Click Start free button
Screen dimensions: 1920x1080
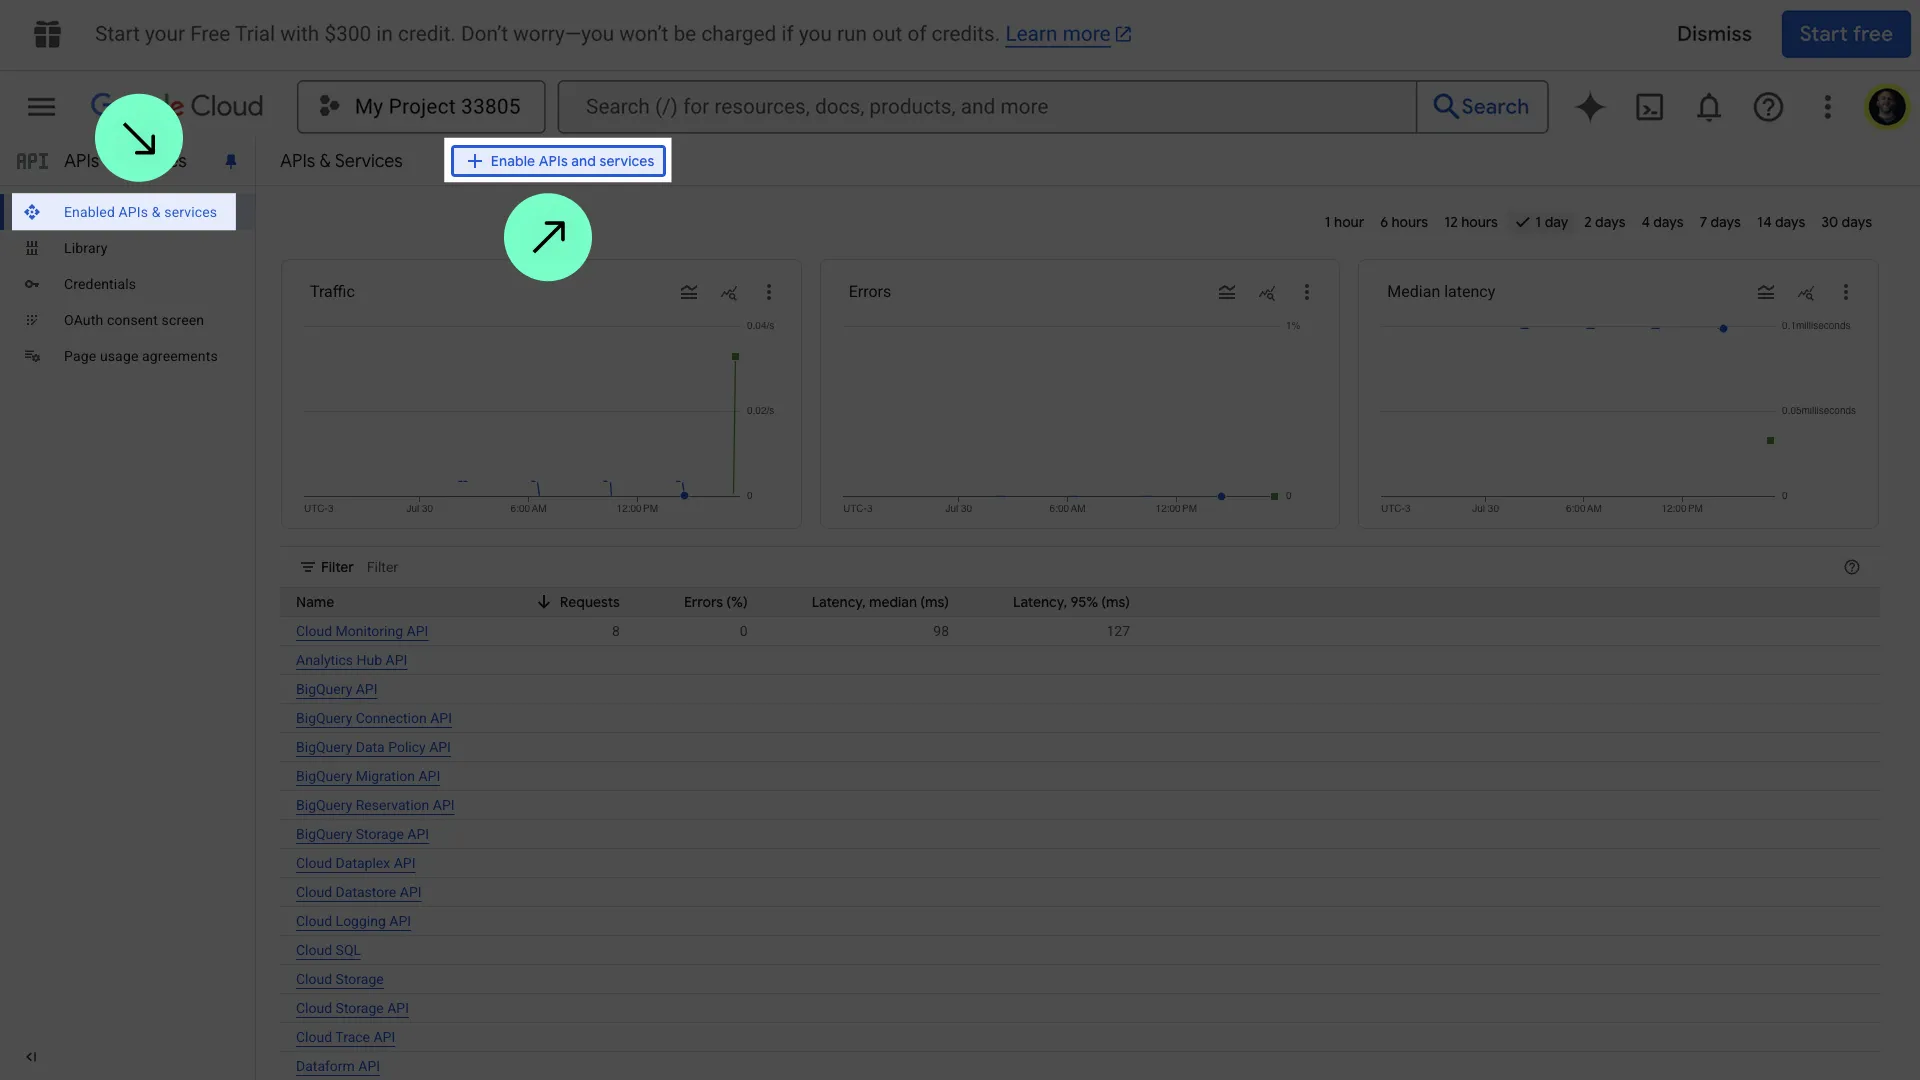coord(1845,34)
